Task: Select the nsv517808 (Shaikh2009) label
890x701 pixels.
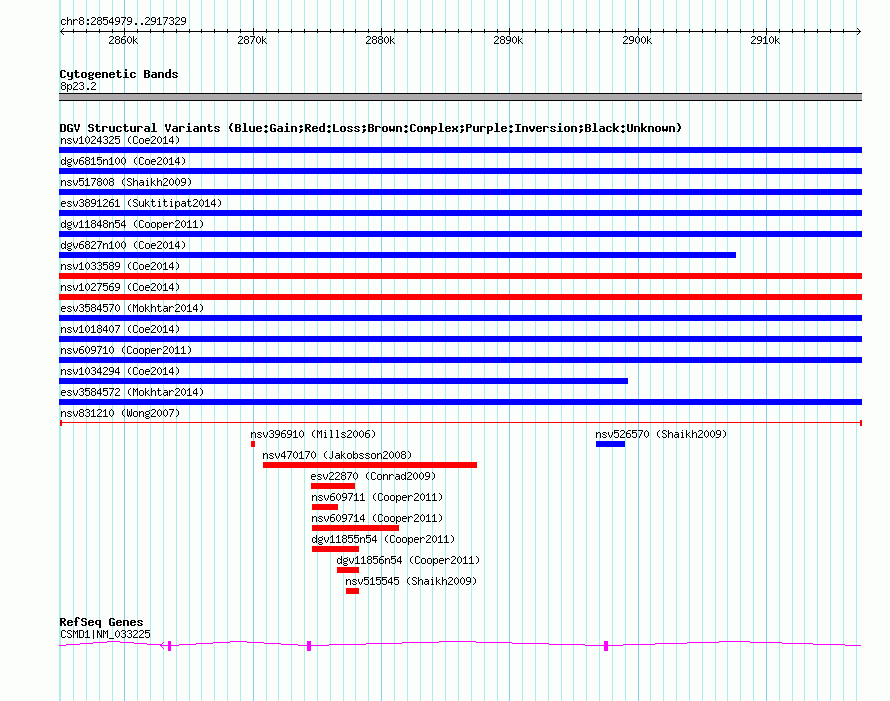Action: click(x=125, y=182)
